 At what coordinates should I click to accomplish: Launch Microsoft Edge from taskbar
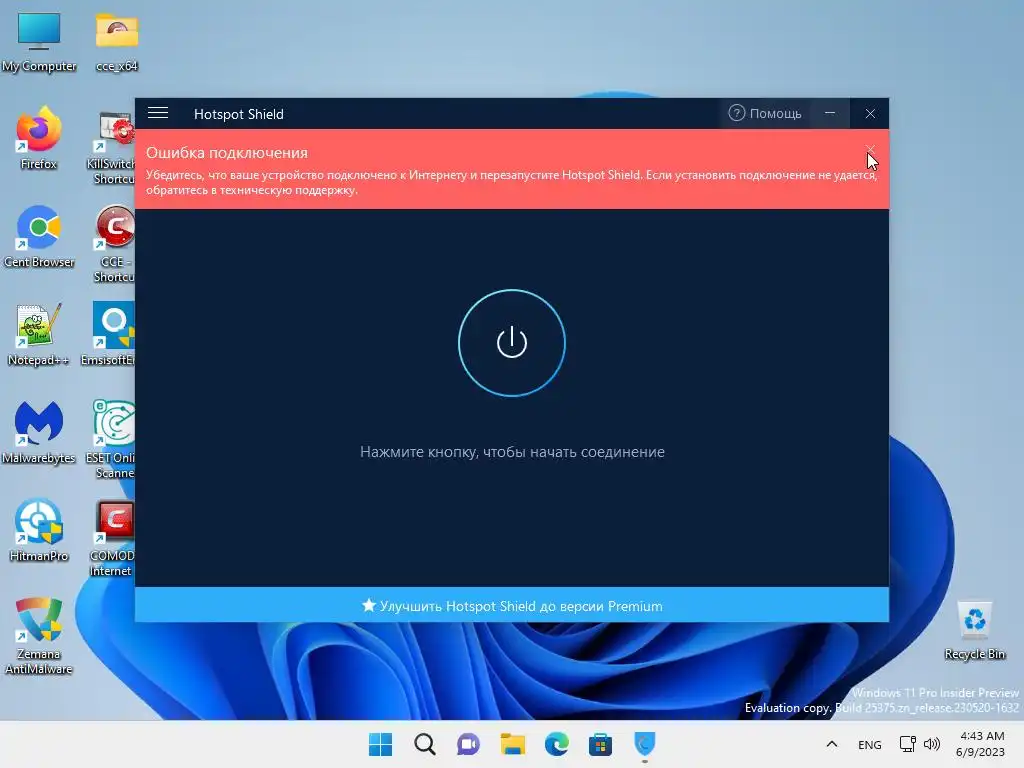pos(556,744)
